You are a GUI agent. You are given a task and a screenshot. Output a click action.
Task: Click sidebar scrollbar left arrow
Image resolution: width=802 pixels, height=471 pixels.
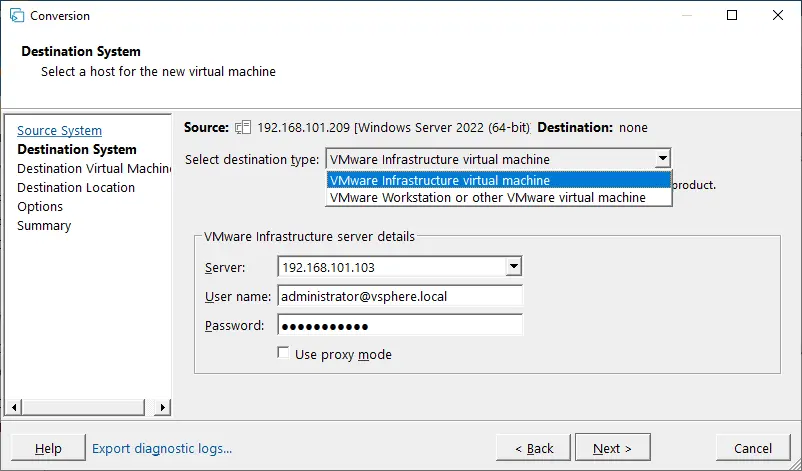(x=14, y=407)
